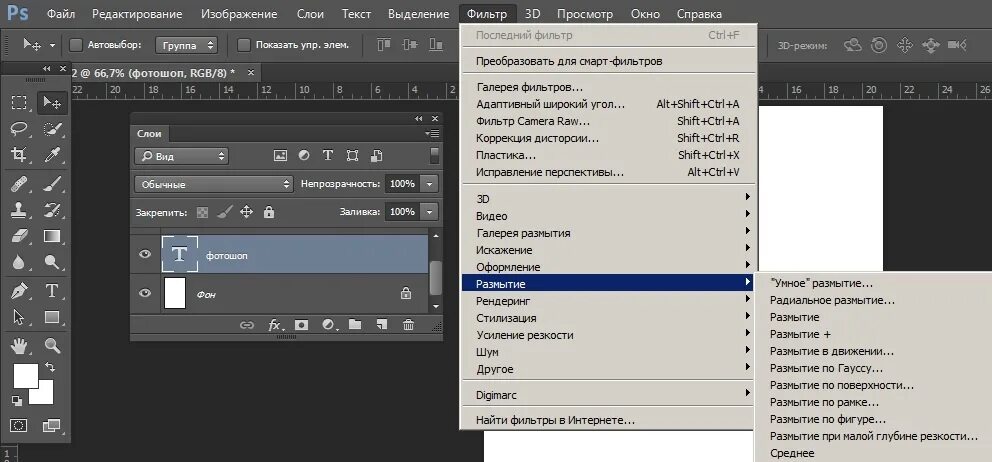The height and width of the screenshot is (462, 992).
Task: Toggle lock all padlock
Action: coord(269,213)
